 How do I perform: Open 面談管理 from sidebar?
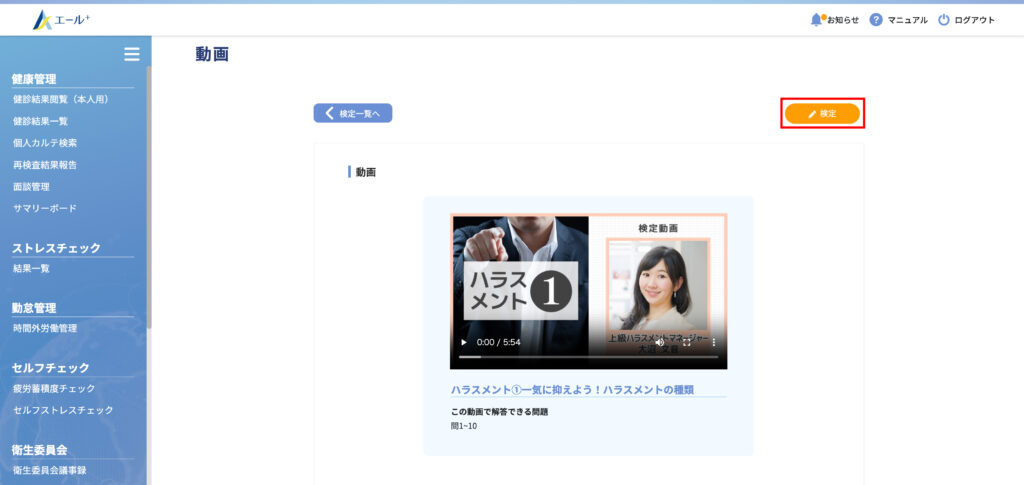click(31, 187)
